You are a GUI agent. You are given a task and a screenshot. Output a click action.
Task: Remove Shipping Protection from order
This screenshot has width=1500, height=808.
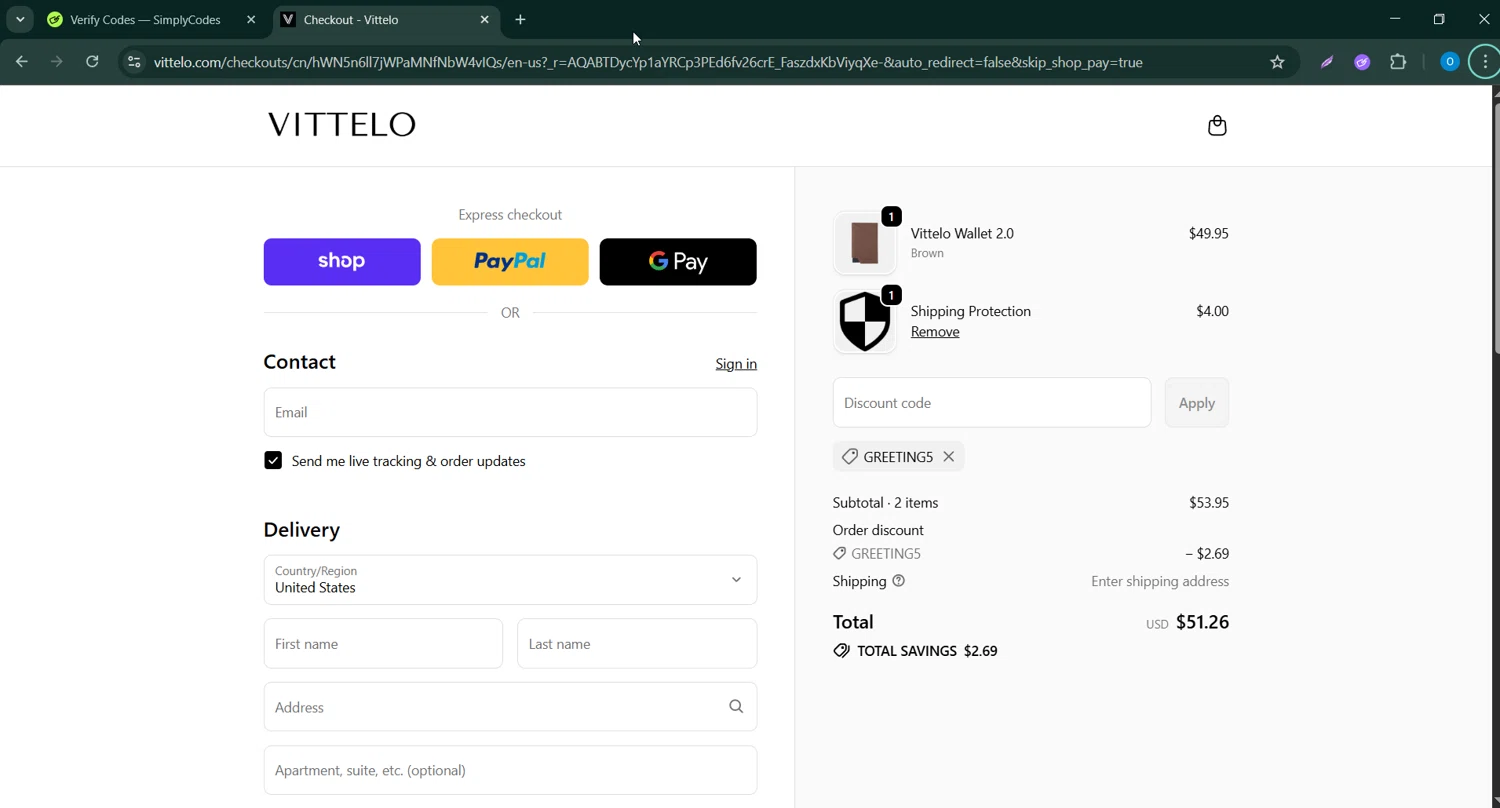935,332
